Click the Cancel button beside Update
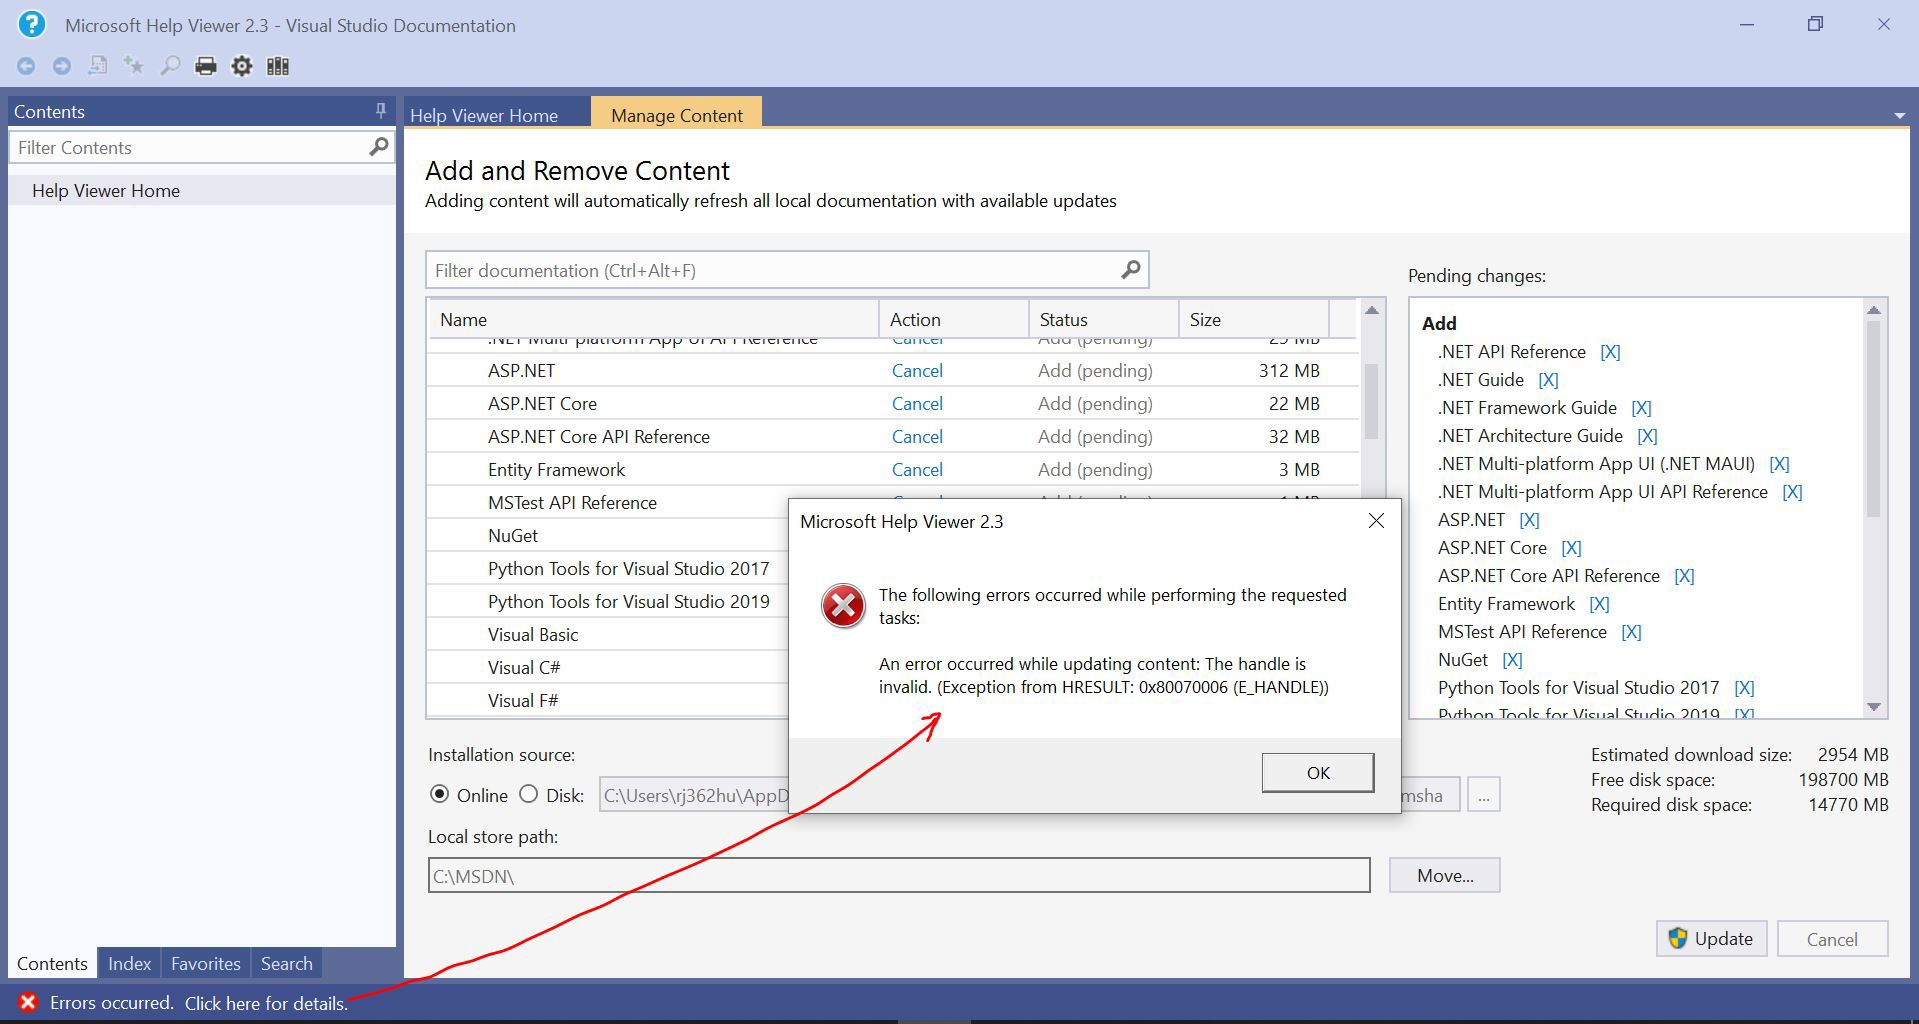Viewport: 1919px width, 1024px height. click(x=1832, y=939)
